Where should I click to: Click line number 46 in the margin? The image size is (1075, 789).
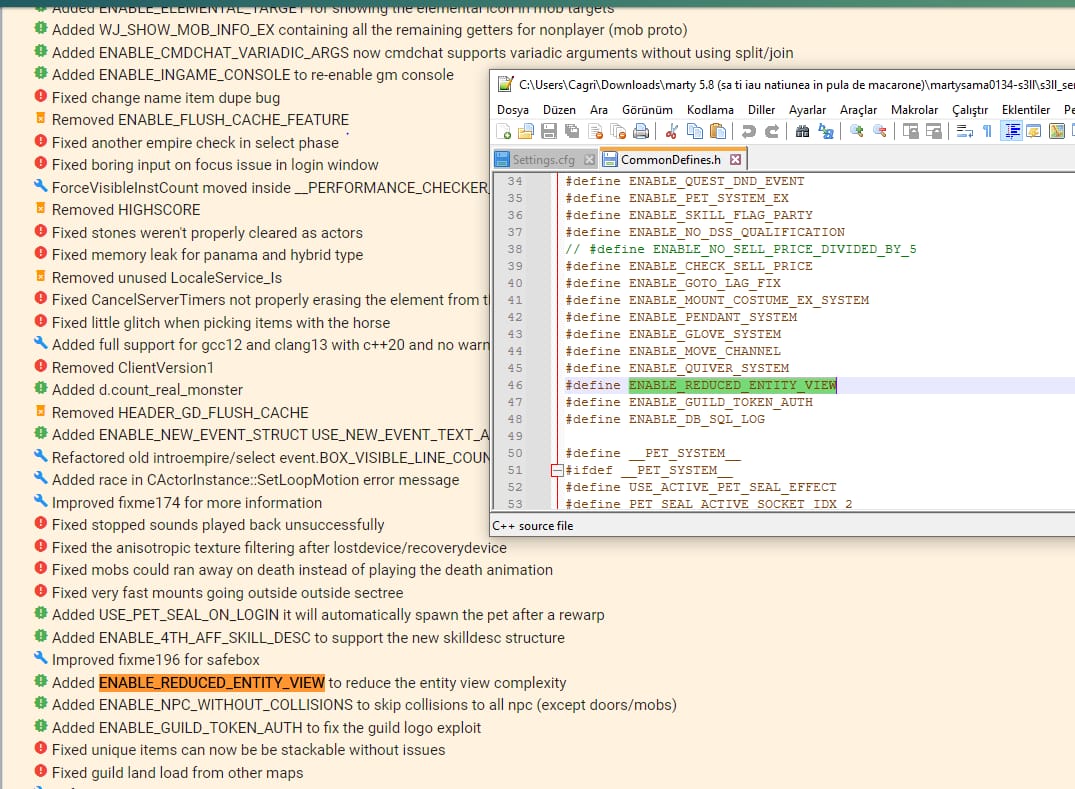(515, 385)
